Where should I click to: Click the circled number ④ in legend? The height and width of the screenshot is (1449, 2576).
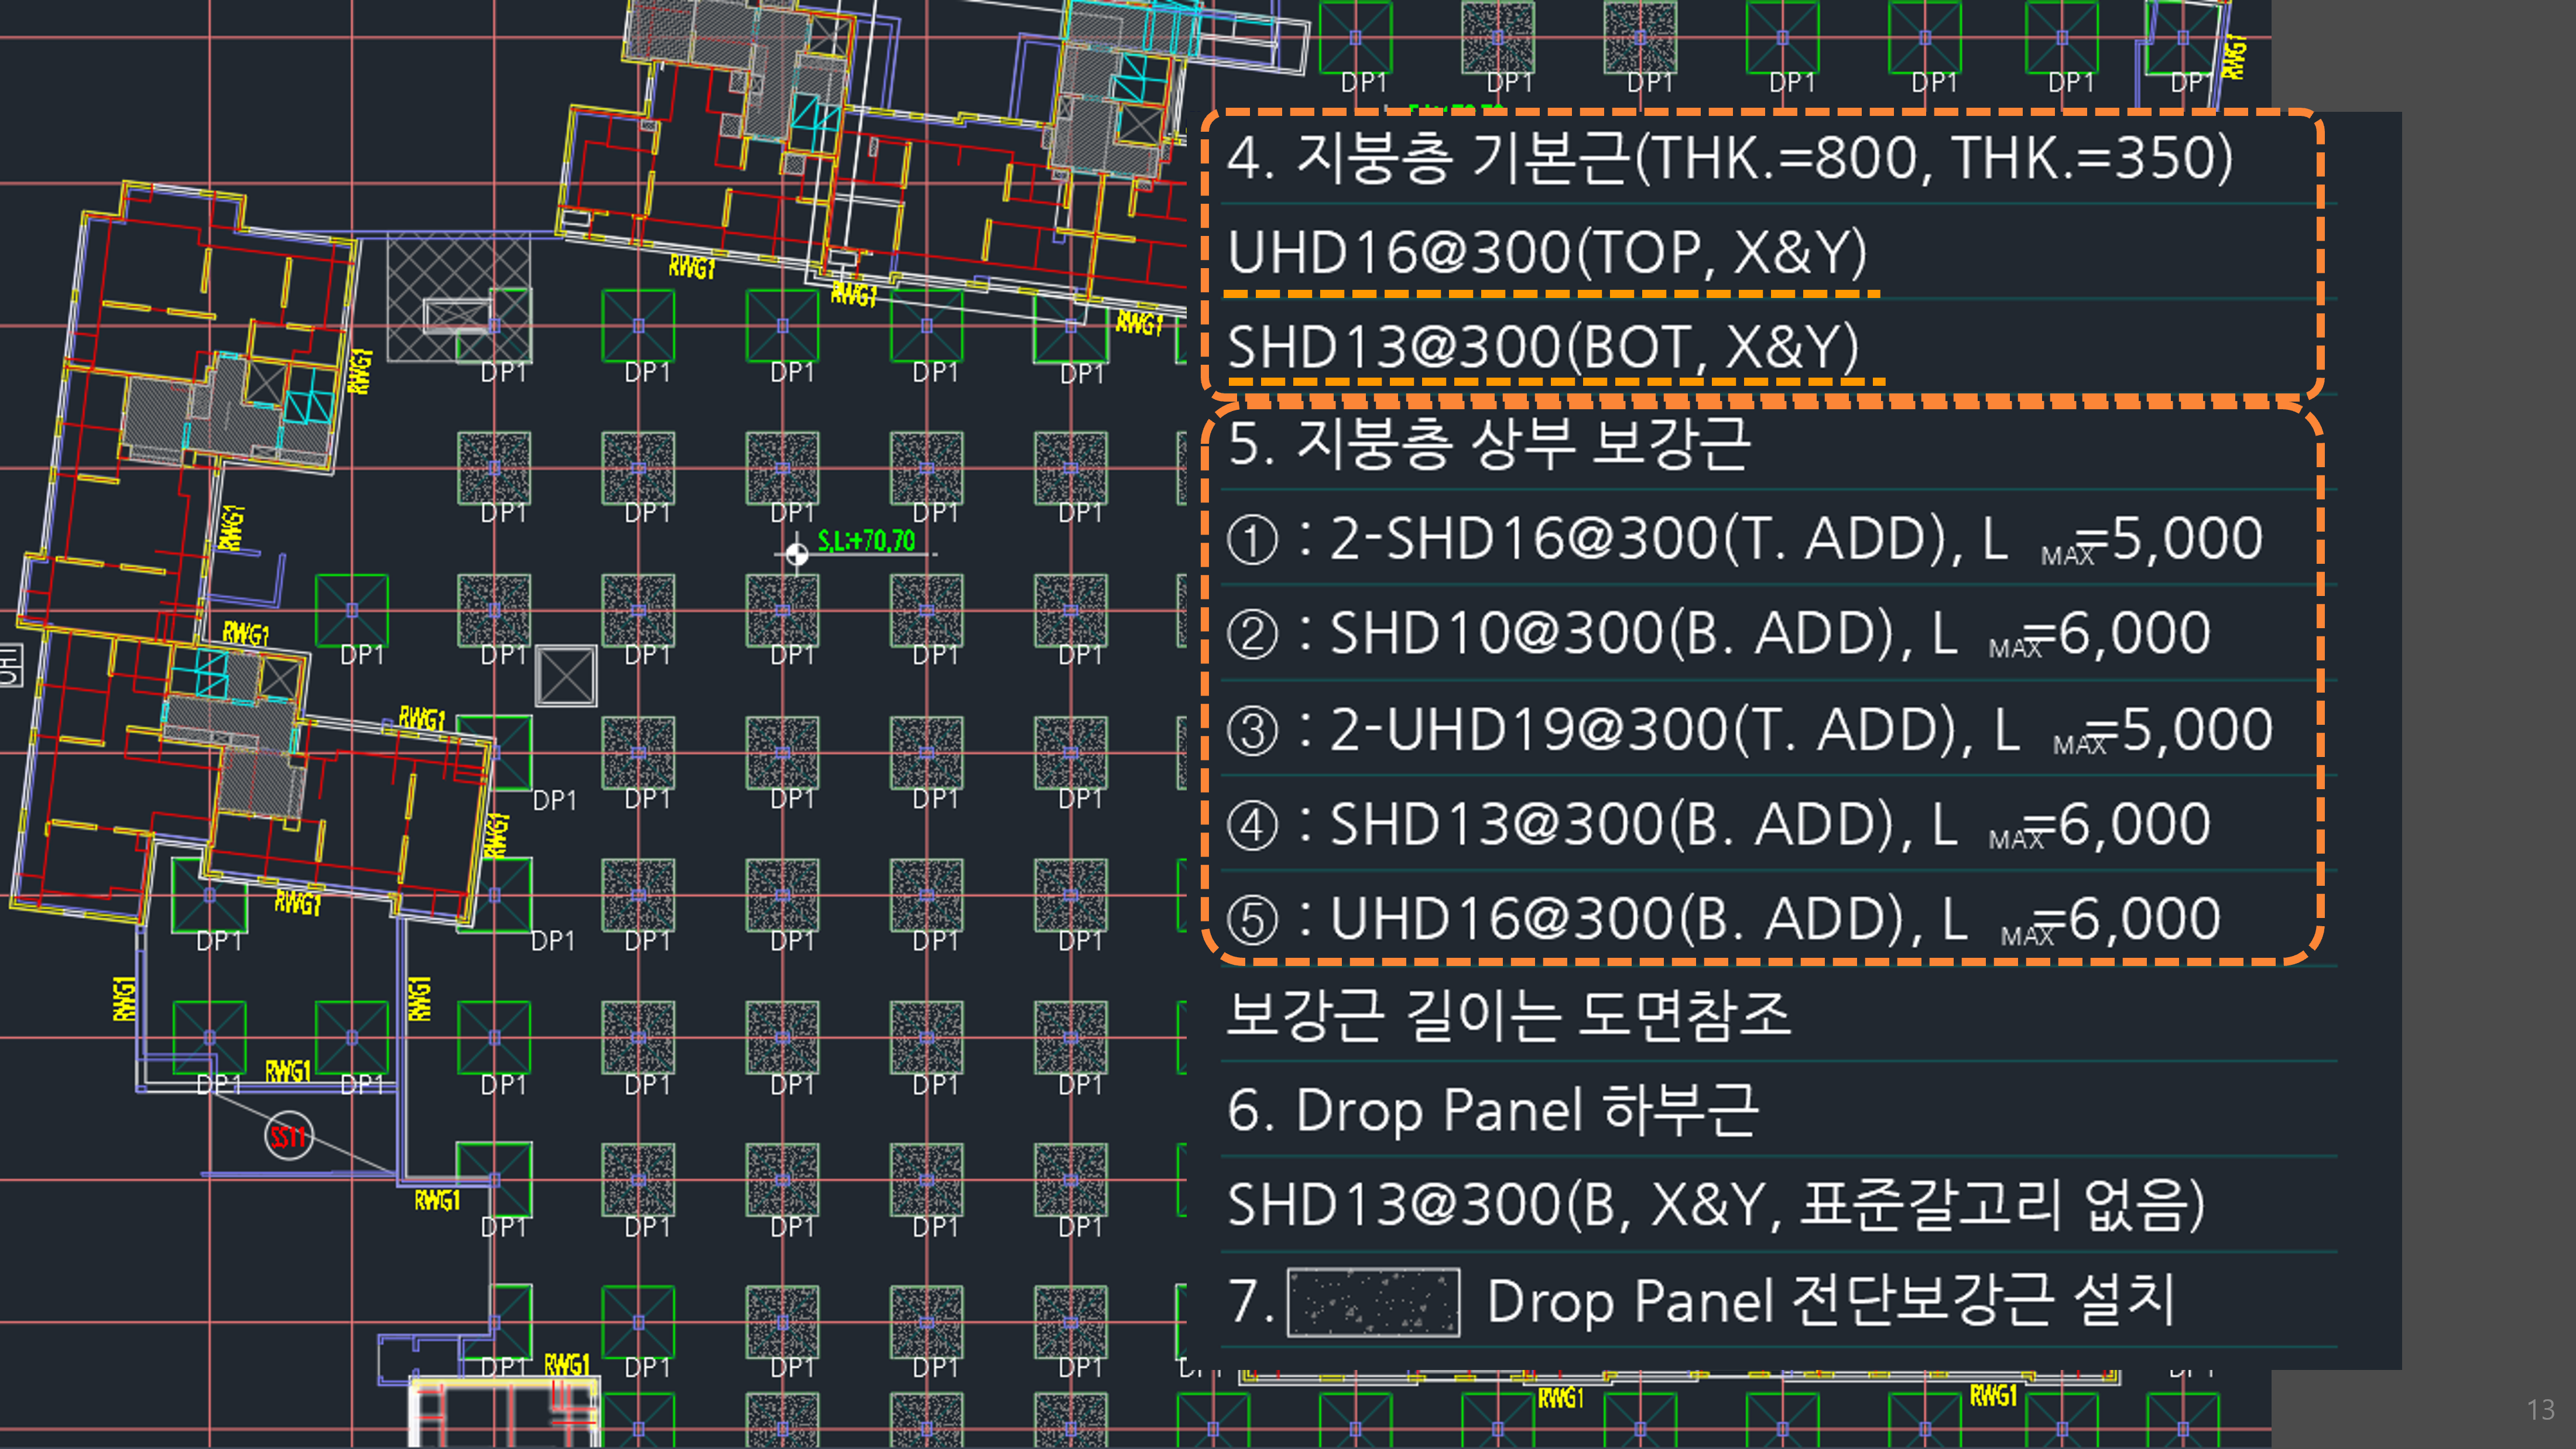[x=1252, y=826]
